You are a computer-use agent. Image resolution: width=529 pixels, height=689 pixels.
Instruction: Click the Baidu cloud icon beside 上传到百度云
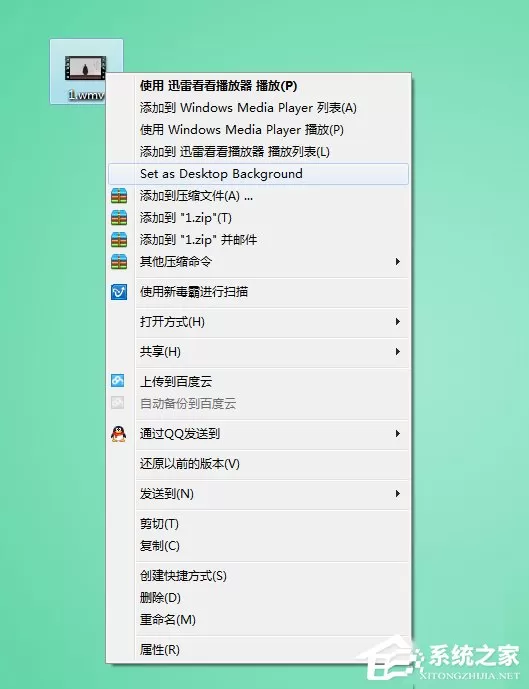click(x=118, y=381)
